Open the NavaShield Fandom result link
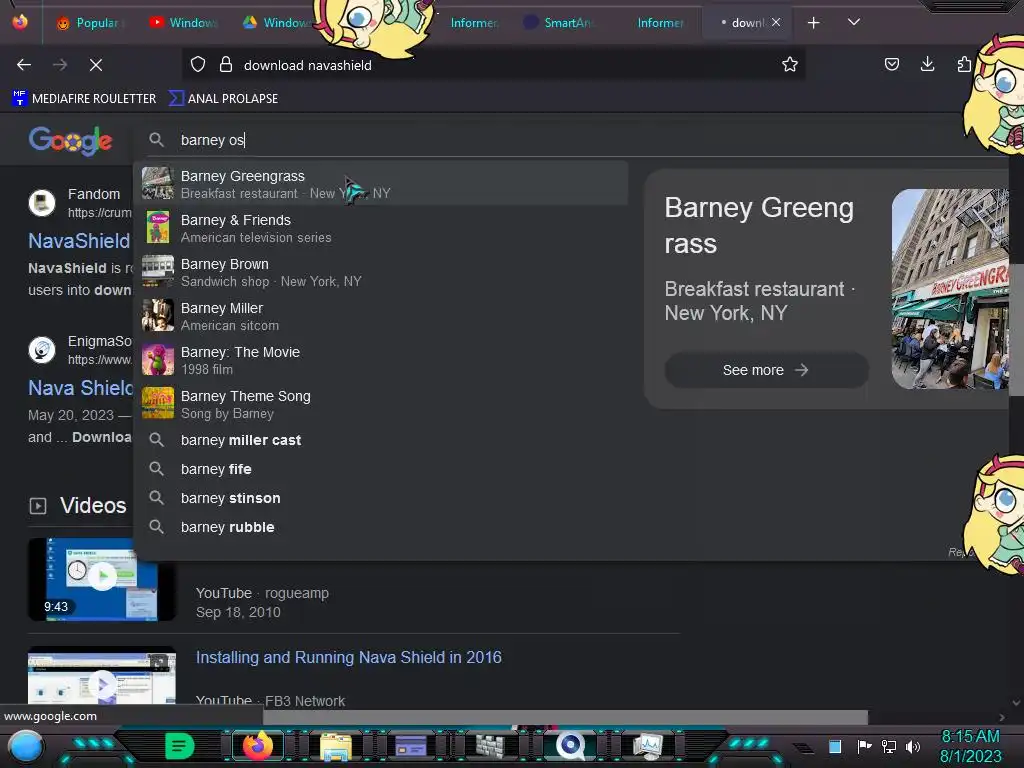The height and width of the screenshot is (768, 1024). click(79, 241)
